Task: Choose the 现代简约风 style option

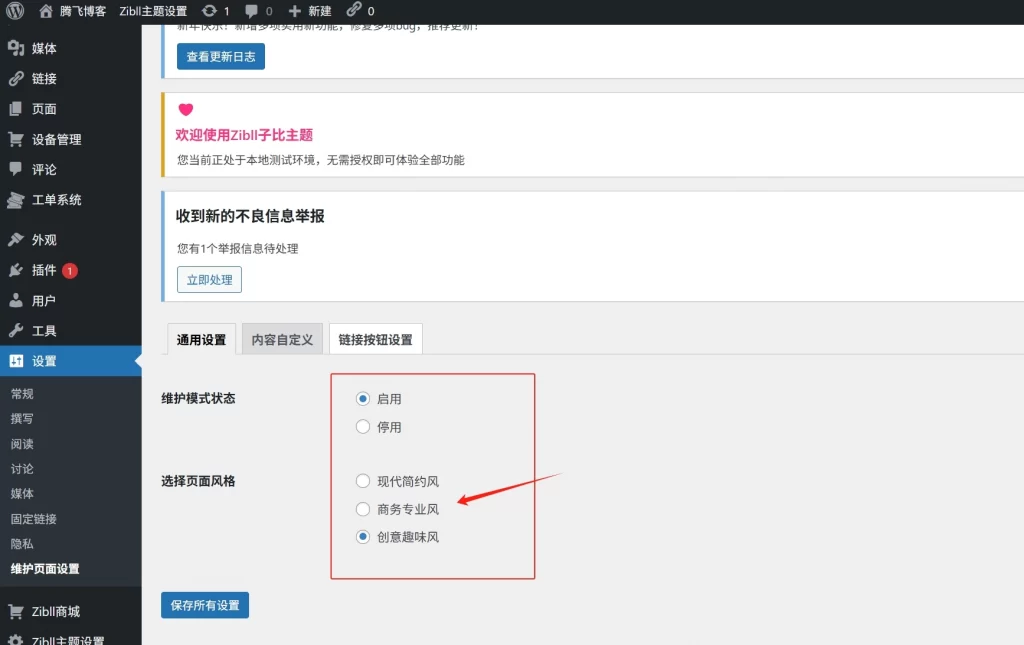Action: (363, 481)
